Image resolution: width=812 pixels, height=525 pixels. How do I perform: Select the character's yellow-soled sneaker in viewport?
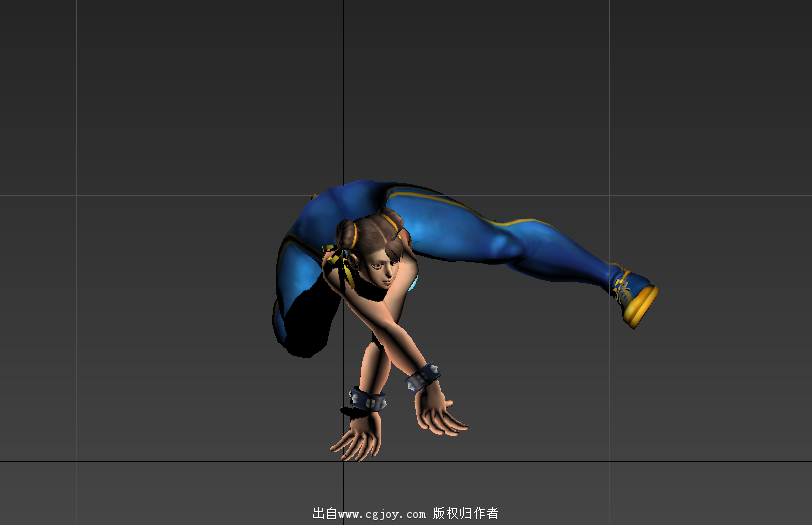pos(634,297)
